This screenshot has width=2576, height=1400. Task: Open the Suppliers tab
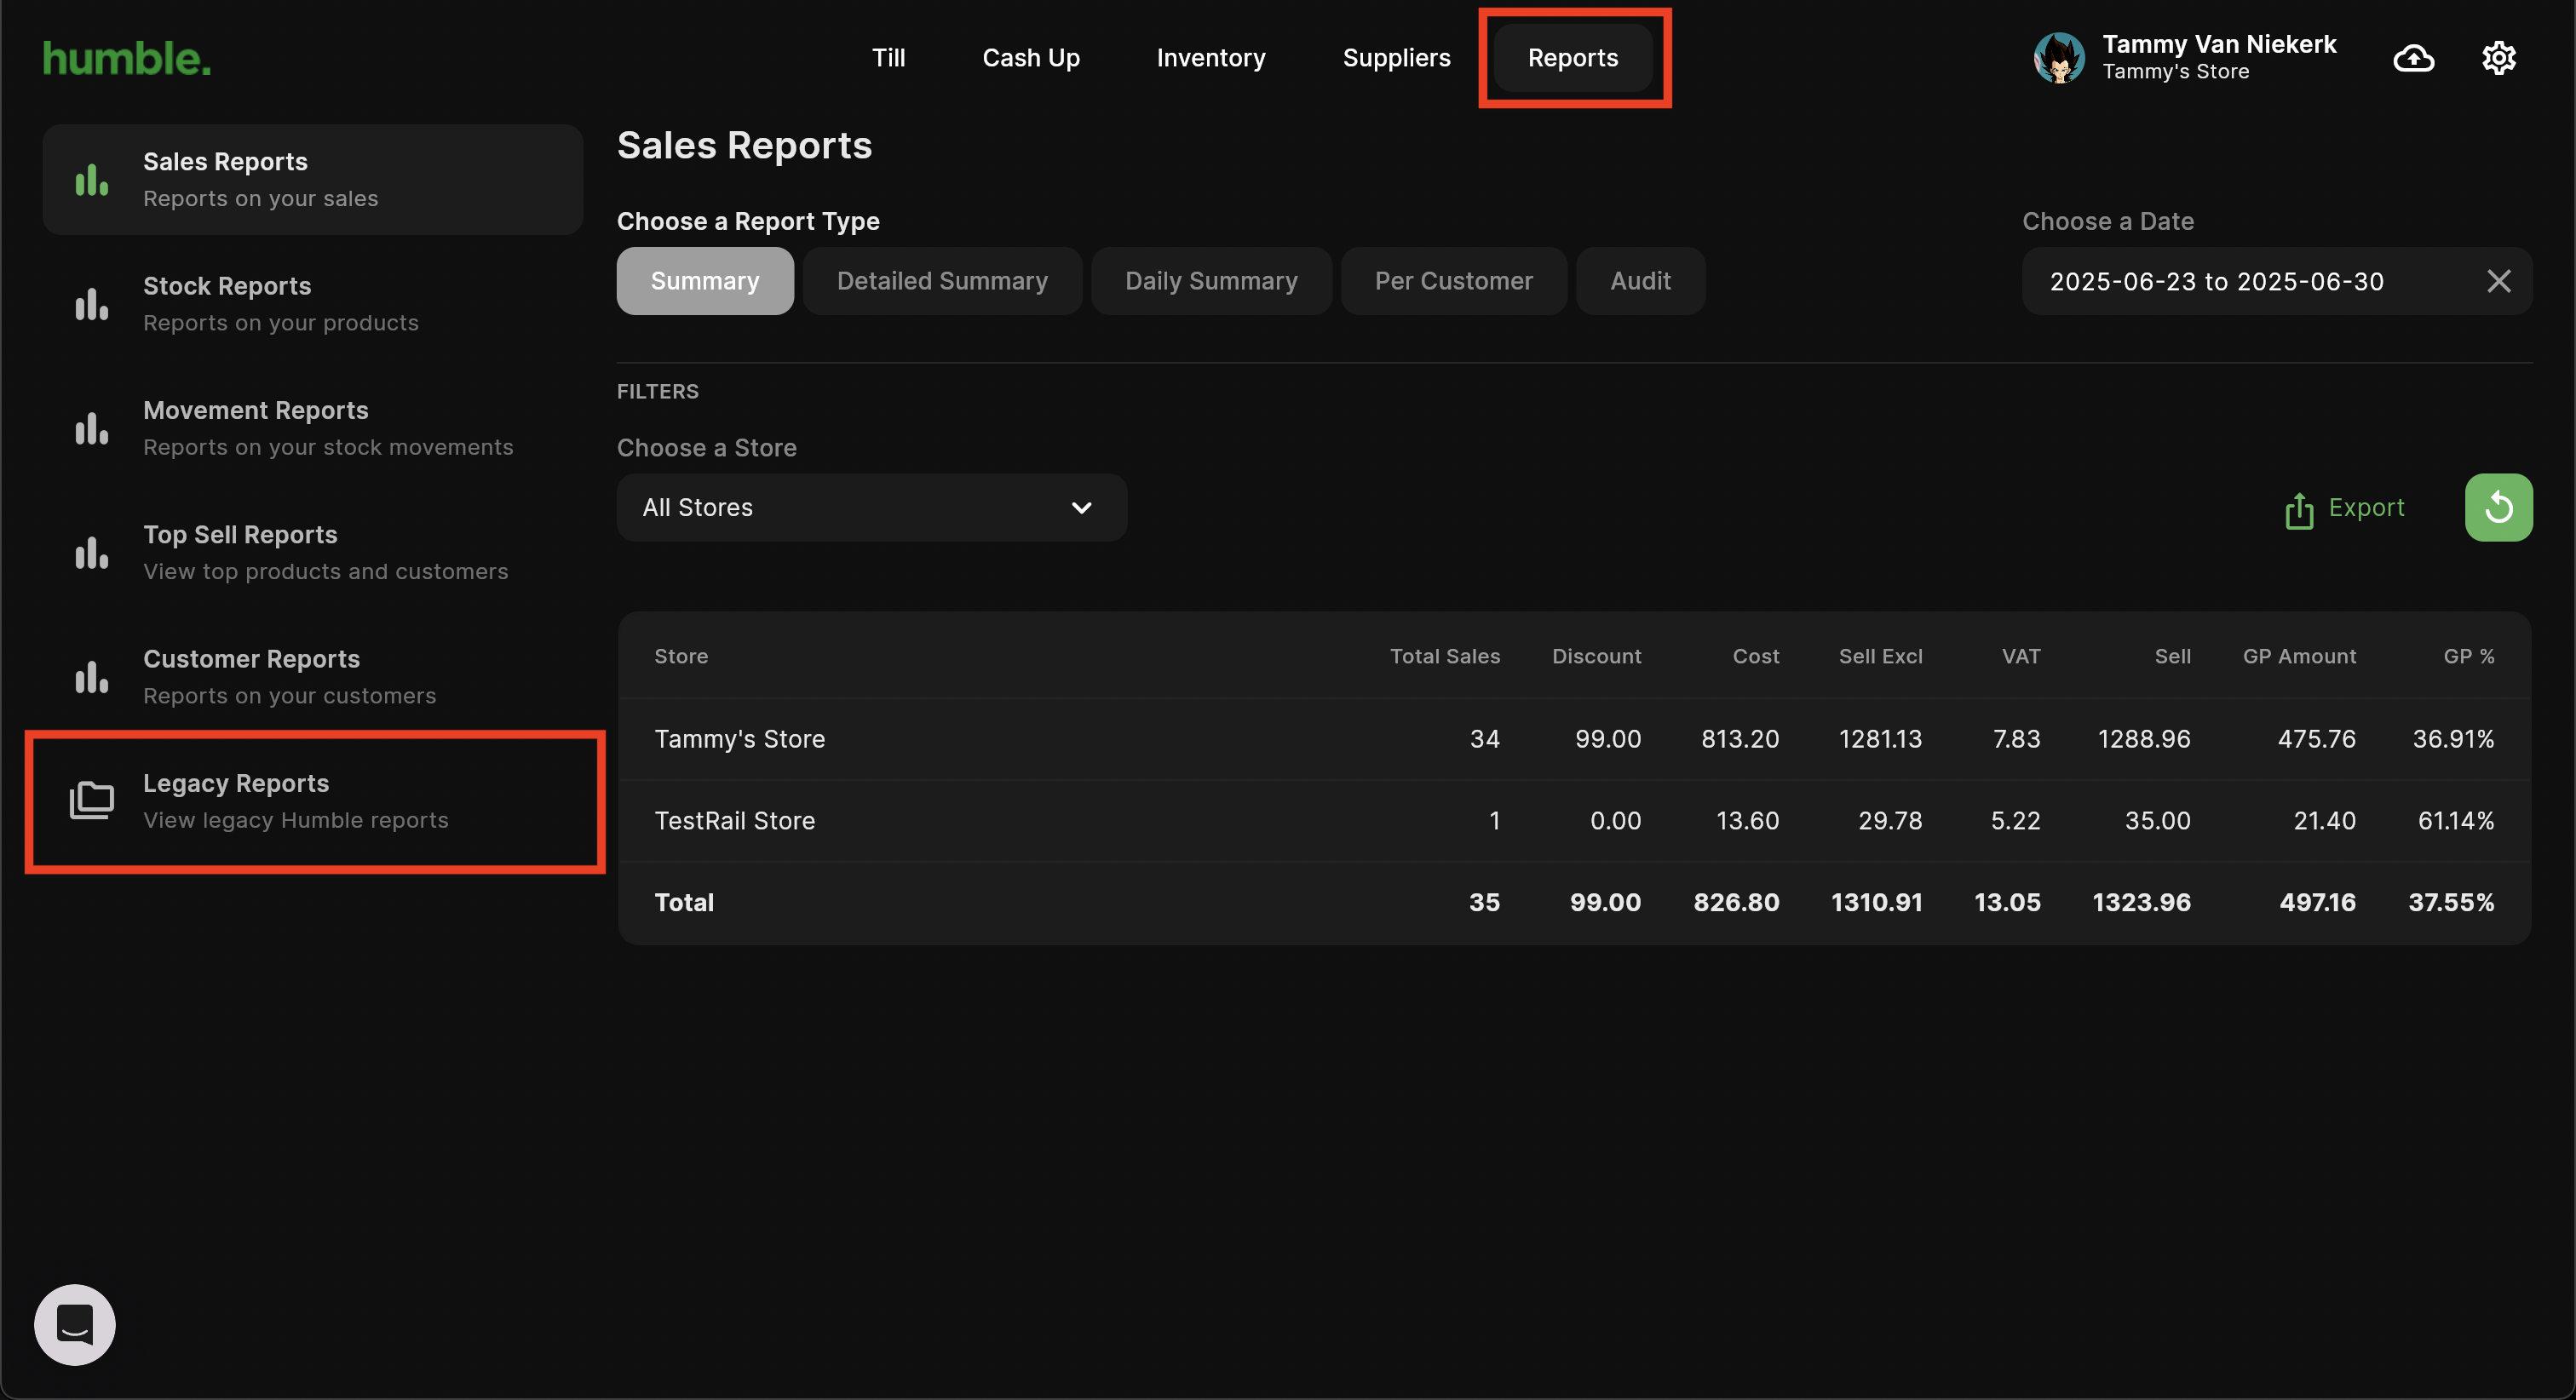(1396, 58)
